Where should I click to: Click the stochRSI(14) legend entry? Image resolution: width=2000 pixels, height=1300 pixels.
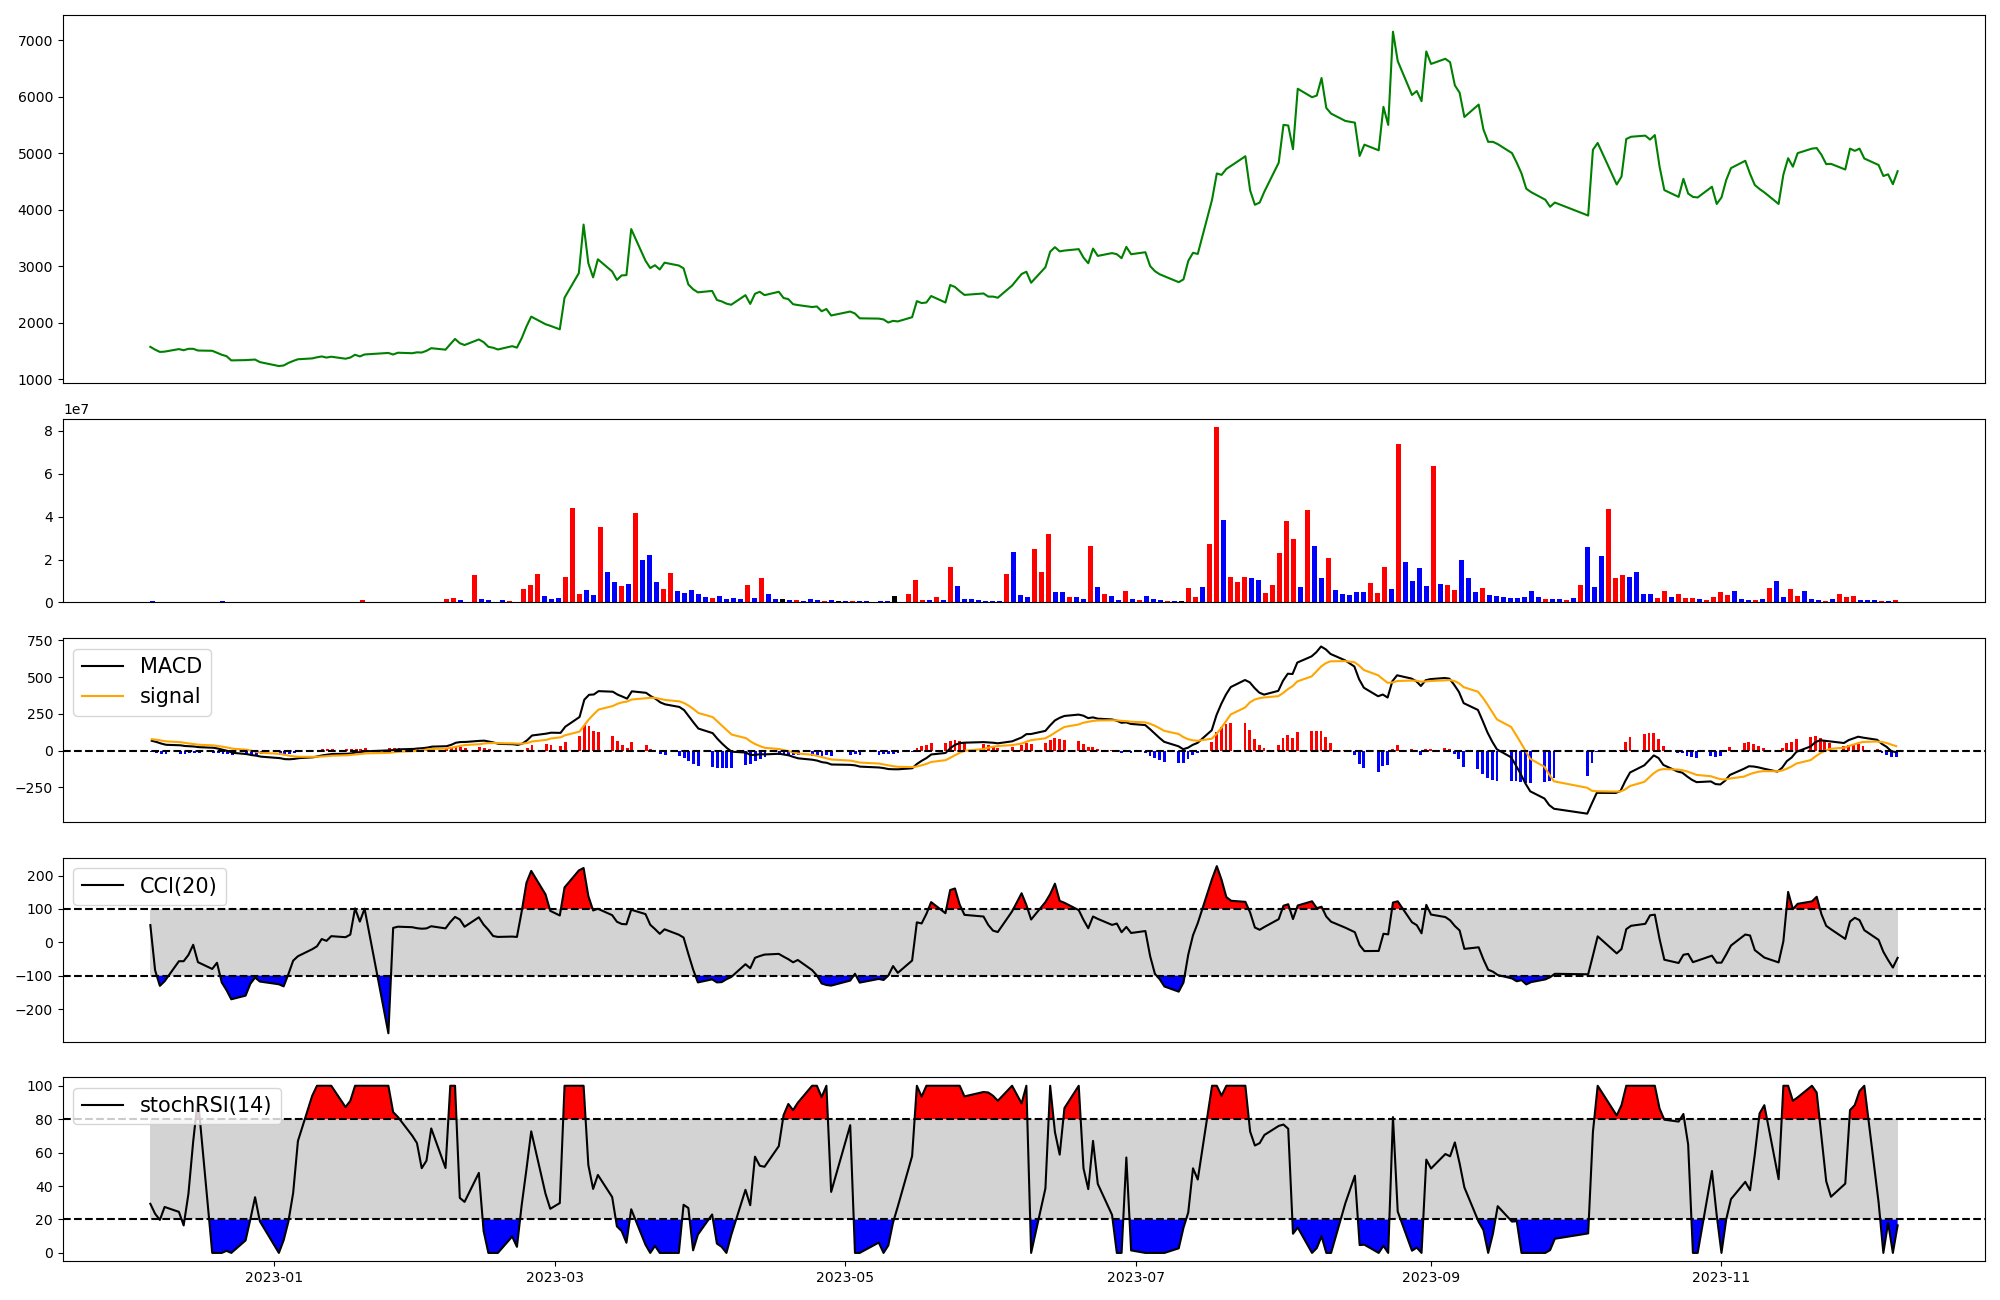click(205, 1105)
